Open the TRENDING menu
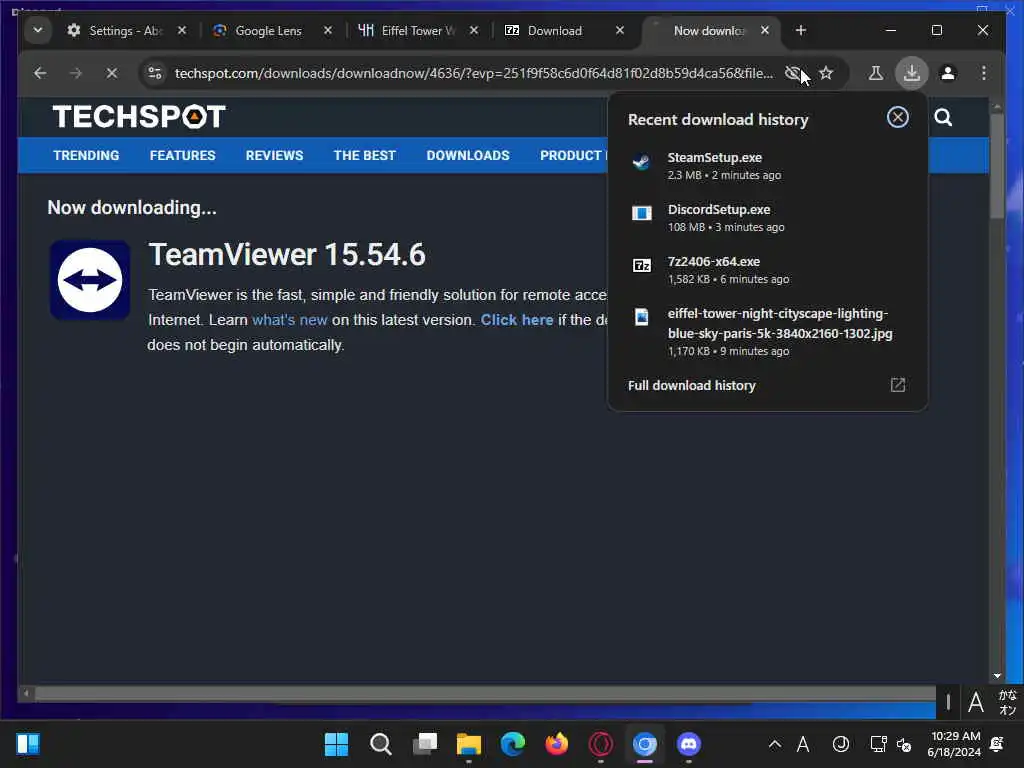This screenshot has height=768, width=1024. click(86, 155)
